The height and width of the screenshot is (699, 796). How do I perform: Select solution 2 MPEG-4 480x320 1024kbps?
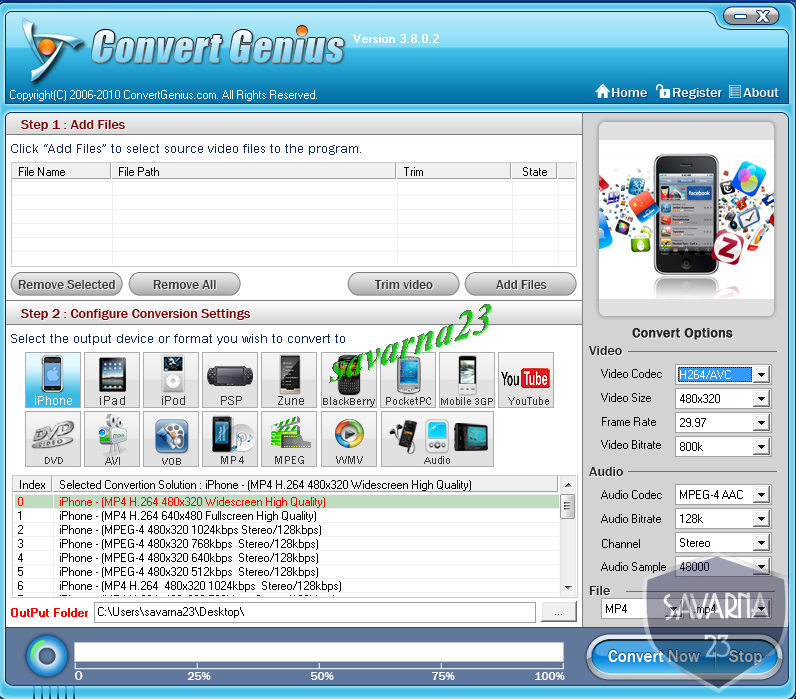pos(286,530)
